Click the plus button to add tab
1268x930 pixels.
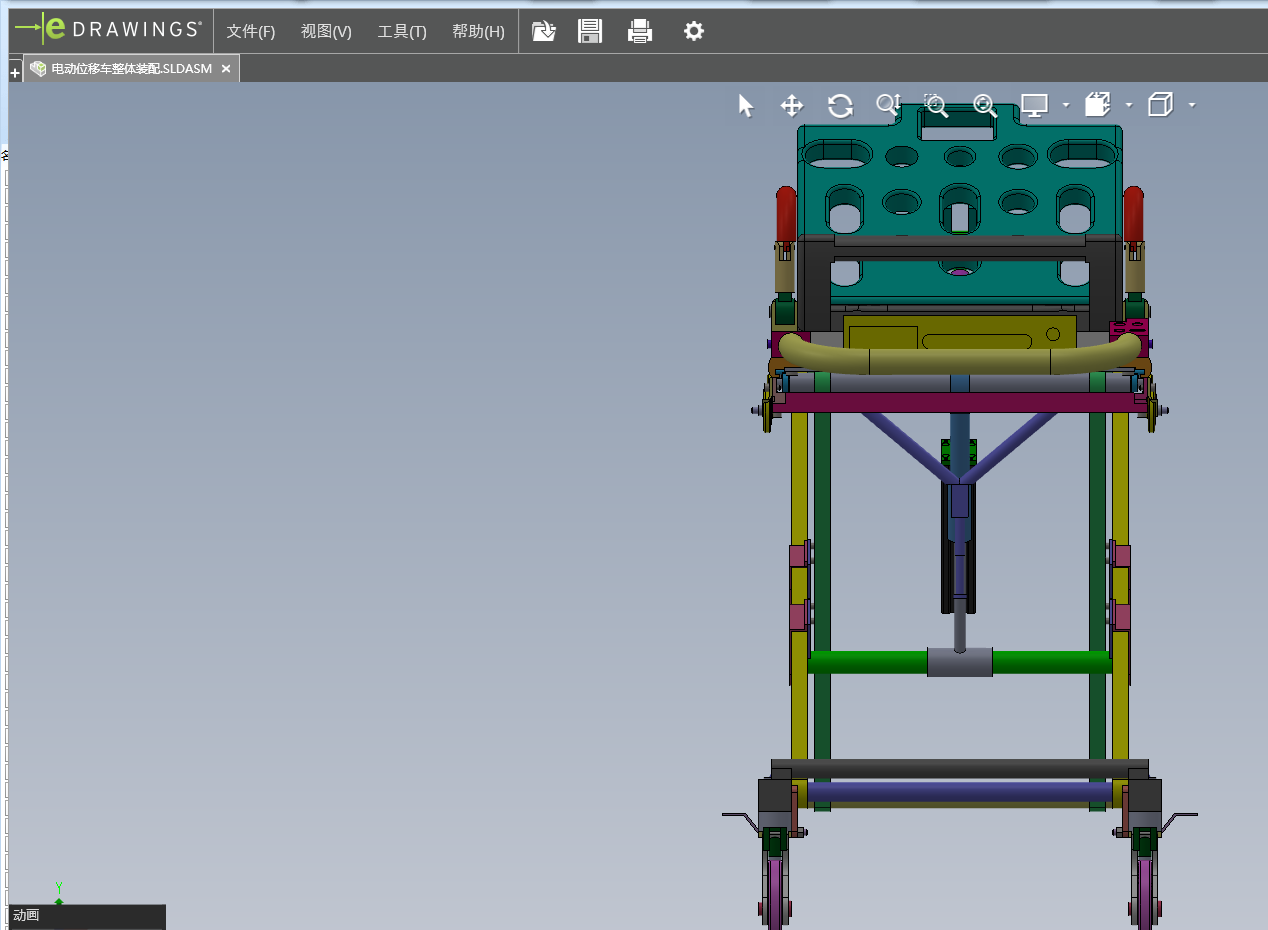[15, 73]
